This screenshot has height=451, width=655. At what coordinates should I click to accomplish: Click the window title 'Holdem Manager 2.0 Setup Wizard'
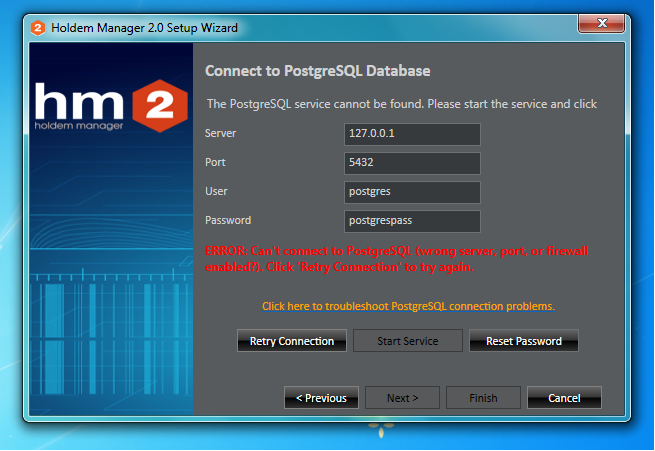click(145, 28)
